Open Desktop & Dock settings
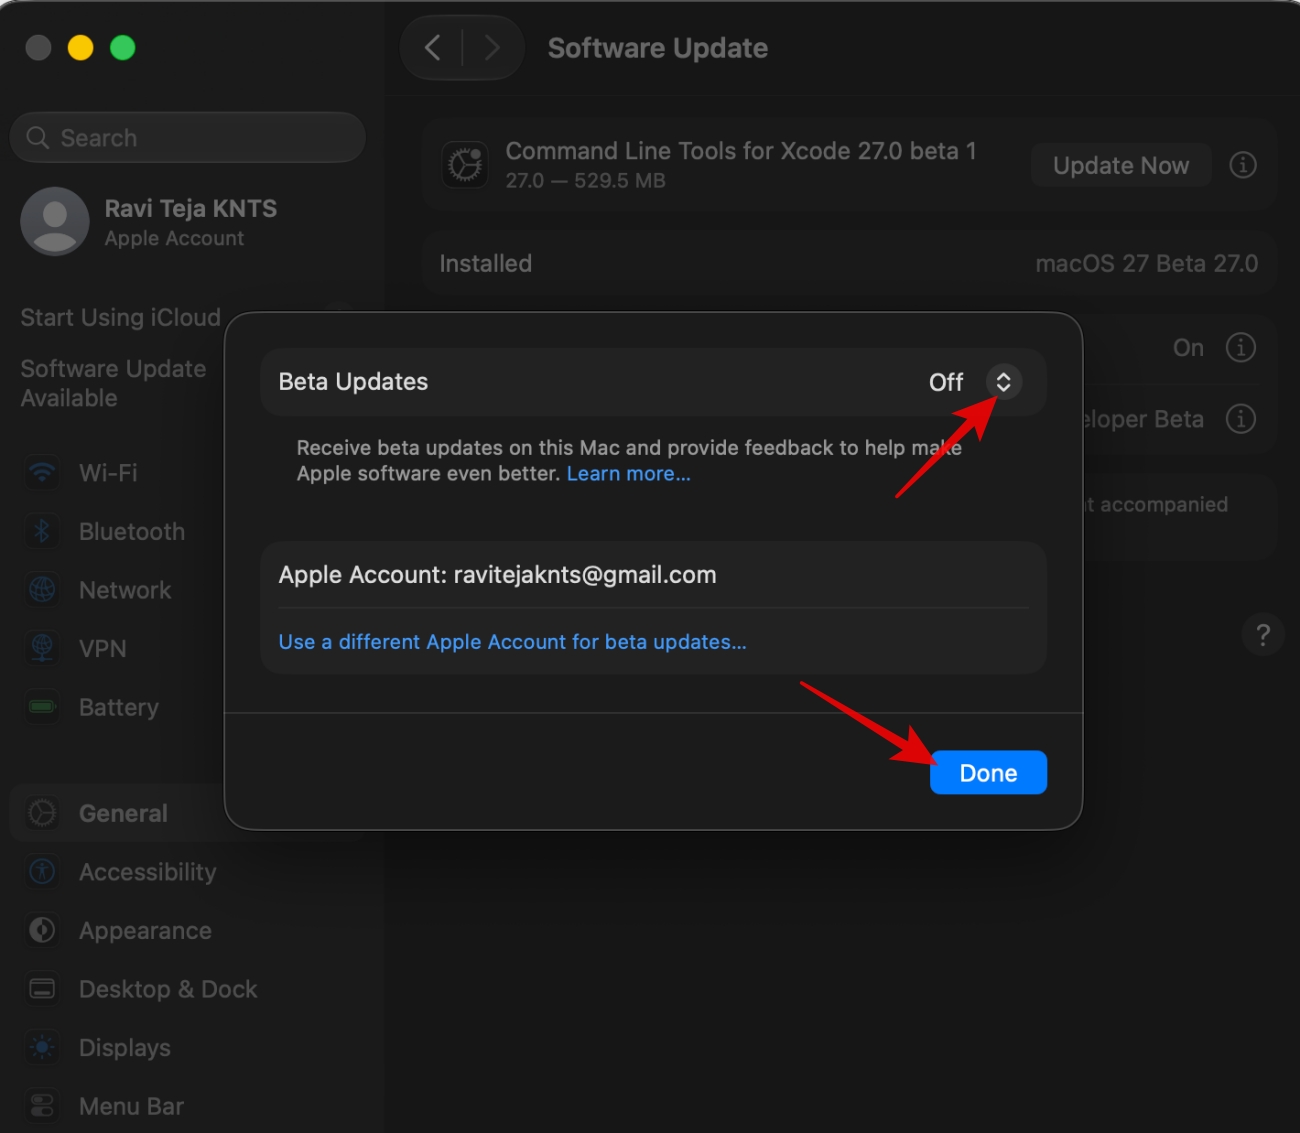 [168, 990]
